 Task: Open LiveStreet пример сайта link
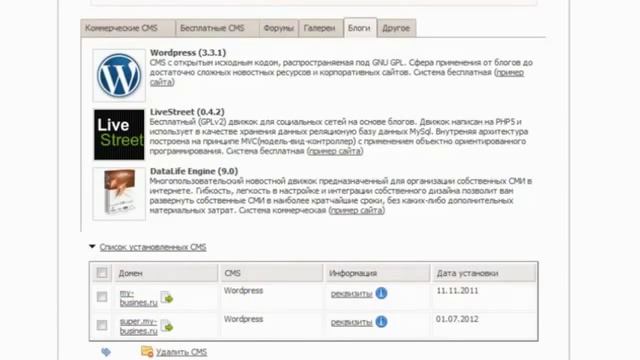[335, 151]
